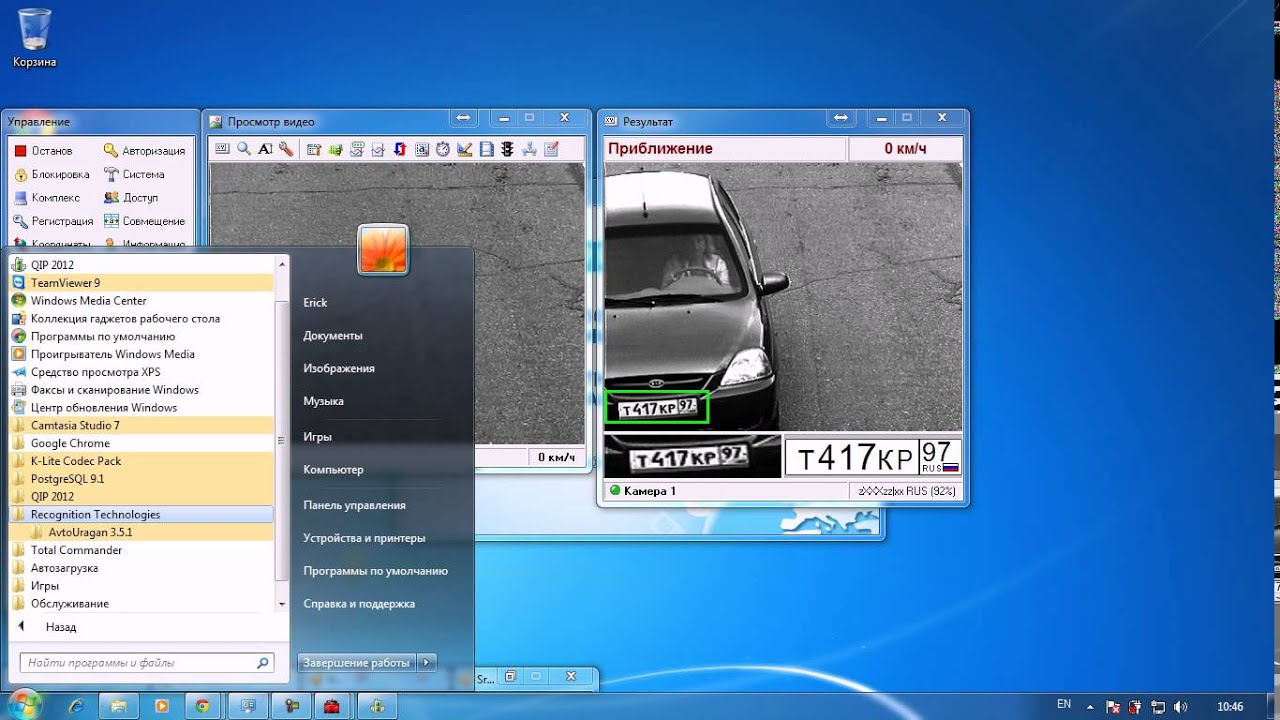Viewport: 1280px width, 720px height.
Task: Expand the Обслуживание folder
Action: (x=141, y=604)
